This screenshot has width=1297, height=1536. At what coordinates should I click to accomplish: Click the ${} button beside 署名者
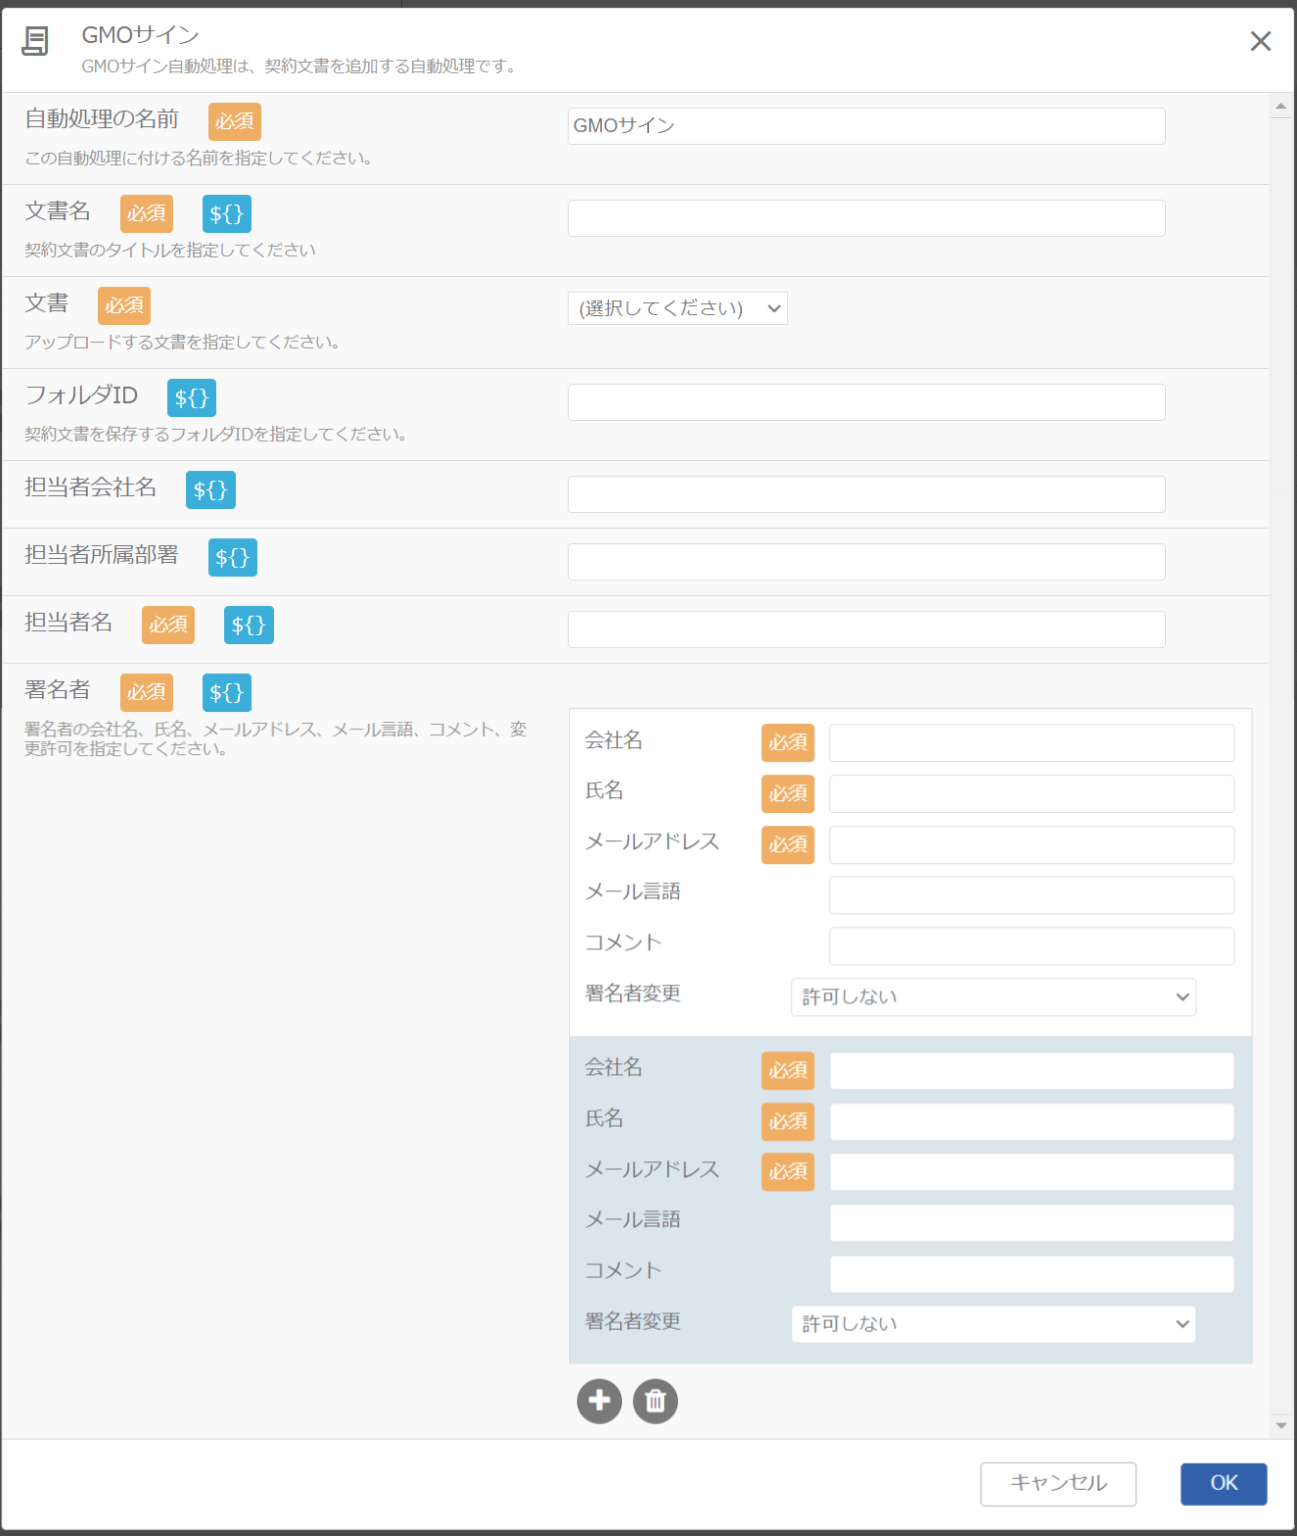click(227, 693)
